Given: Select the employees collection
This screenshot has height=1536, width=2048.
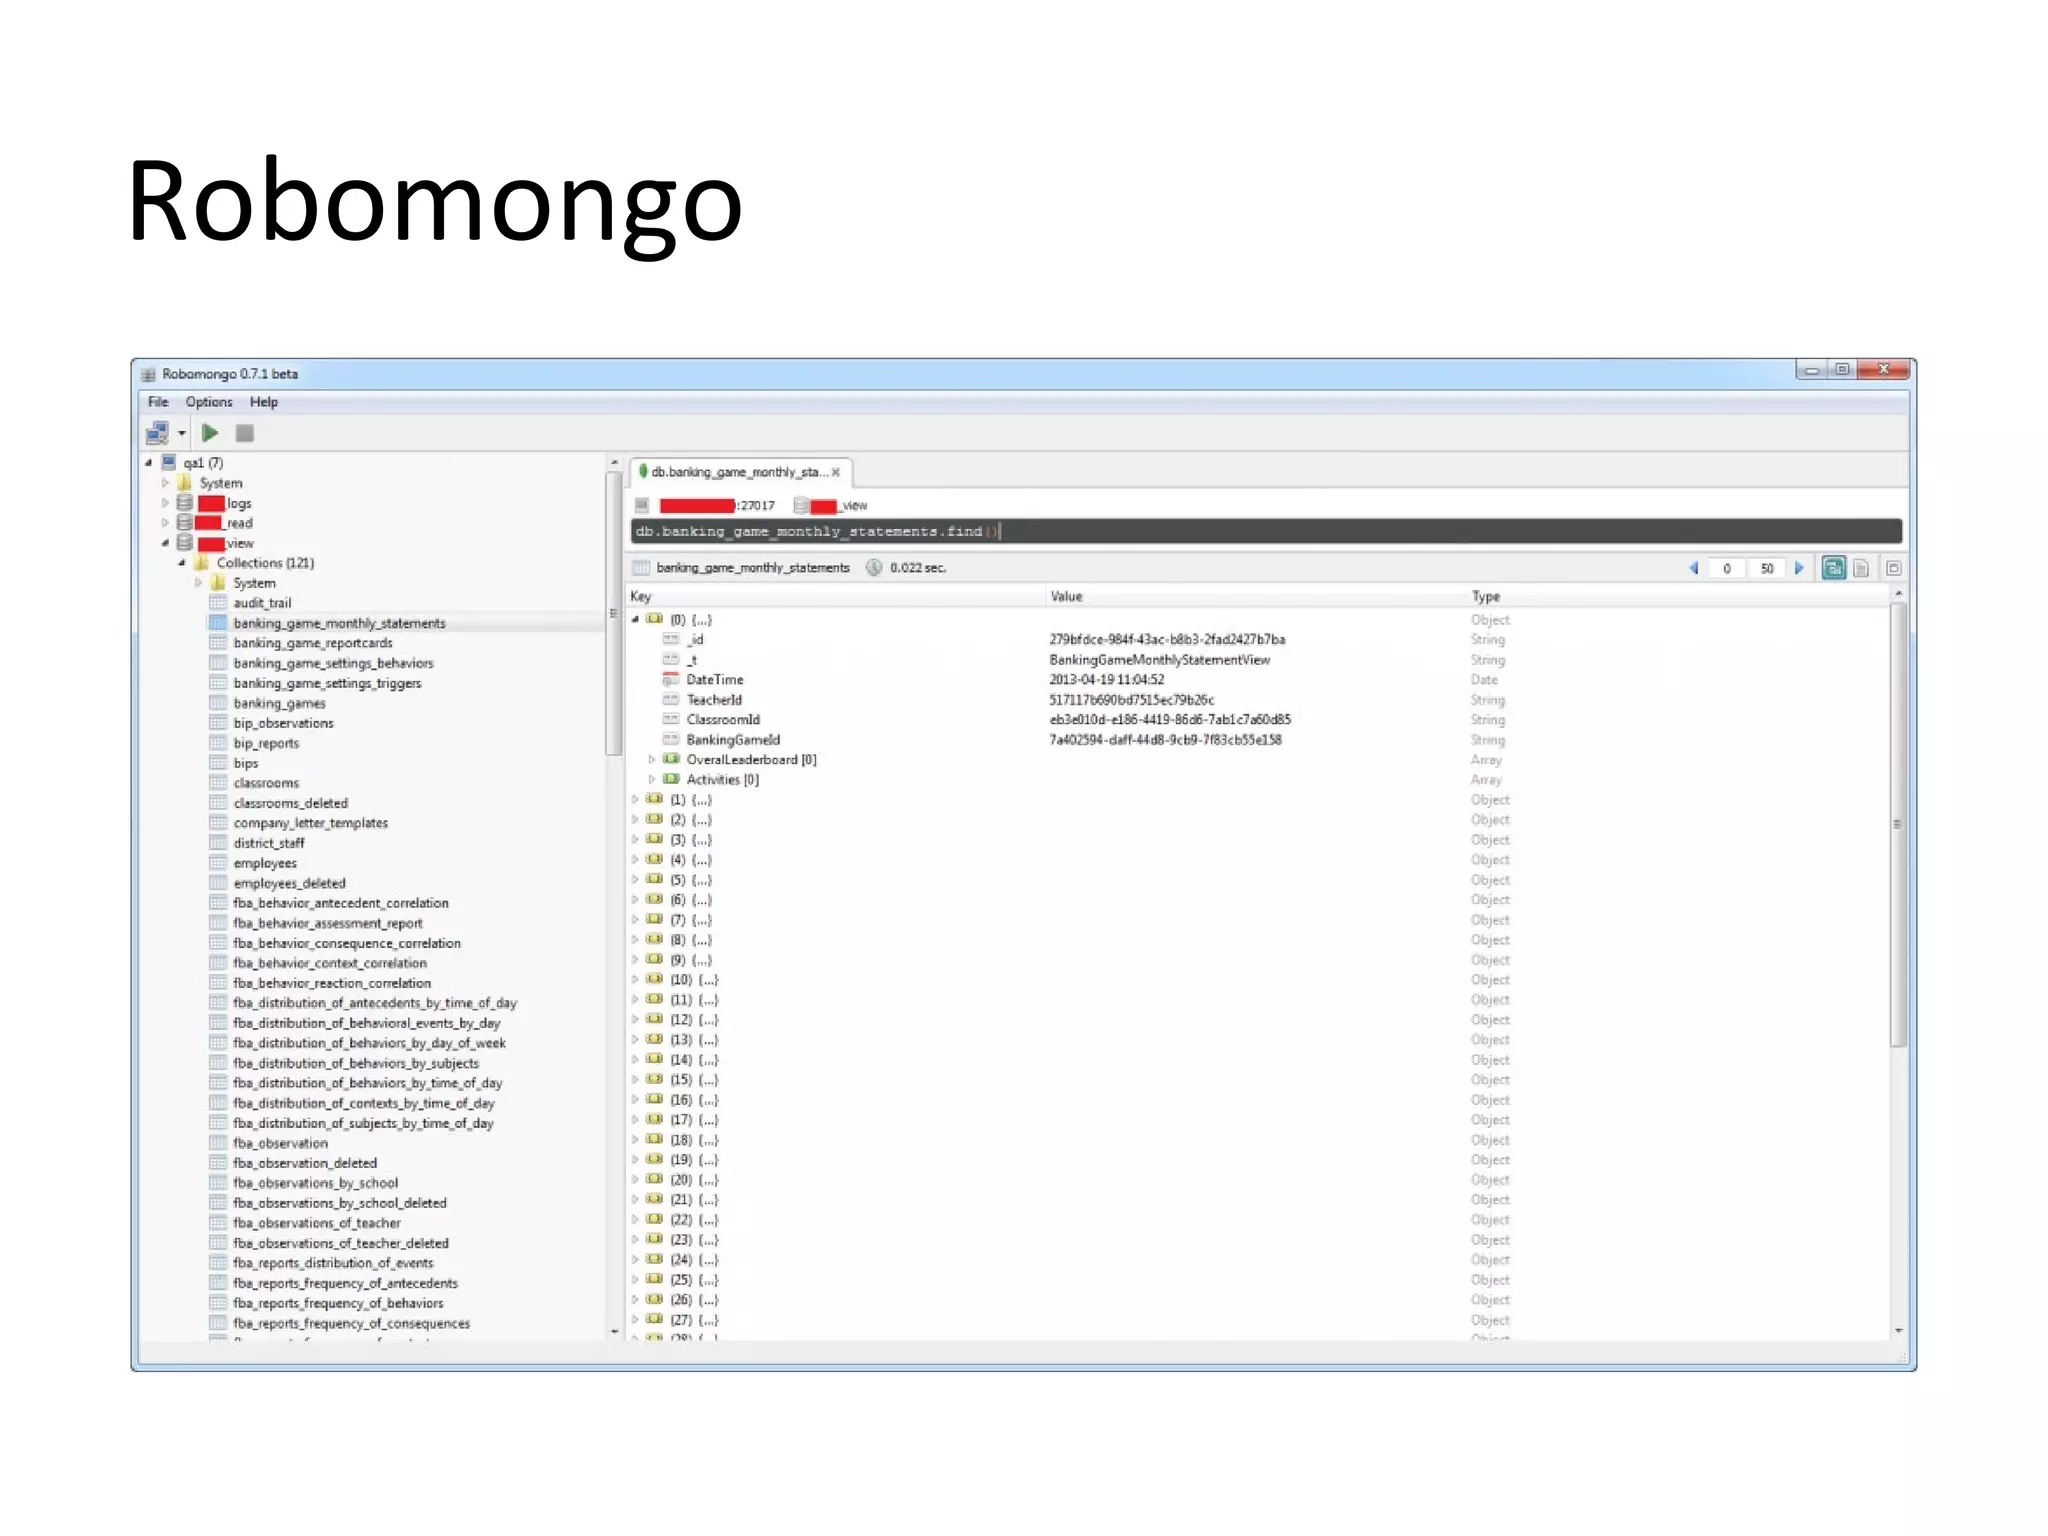Looking at the screenshot, I should (x=265, y=863).
